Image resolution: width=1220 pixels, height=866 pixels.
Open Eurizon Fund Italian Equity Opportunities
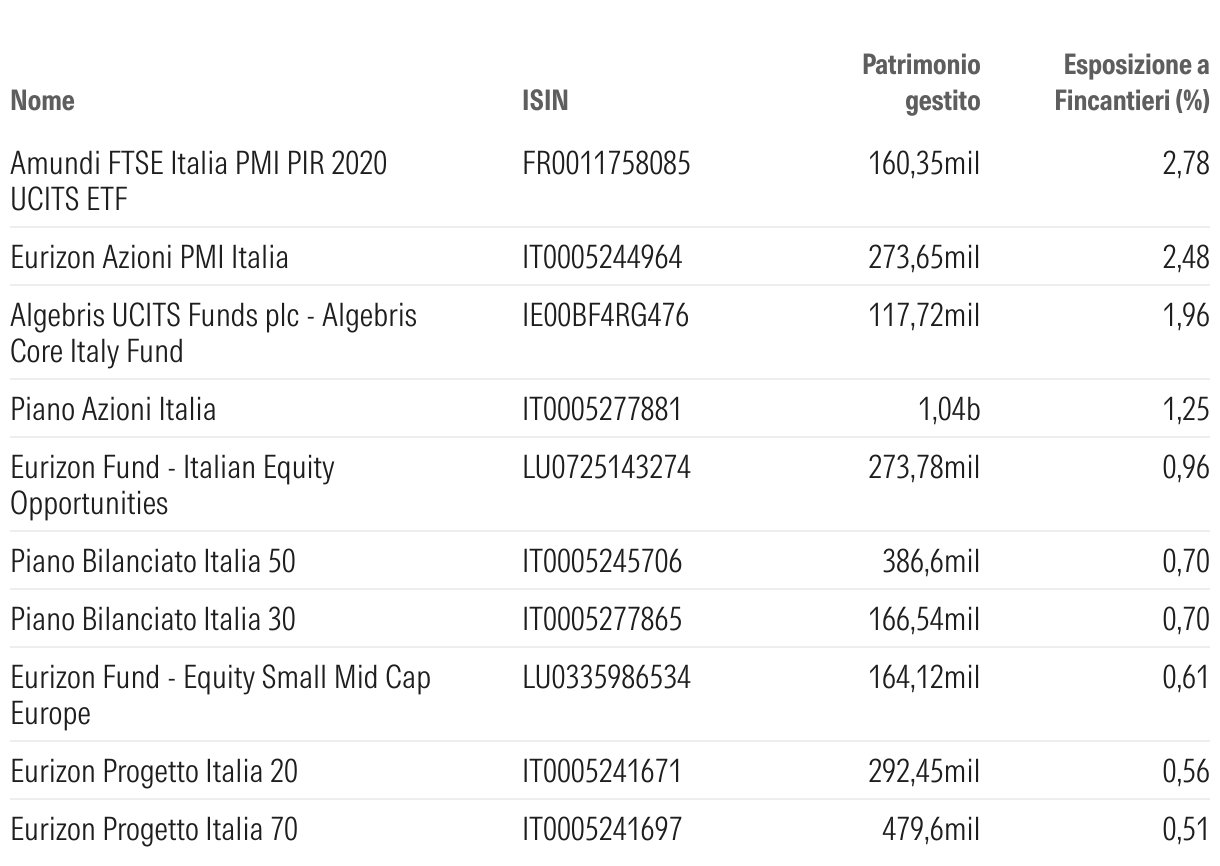tap(173, 485)
